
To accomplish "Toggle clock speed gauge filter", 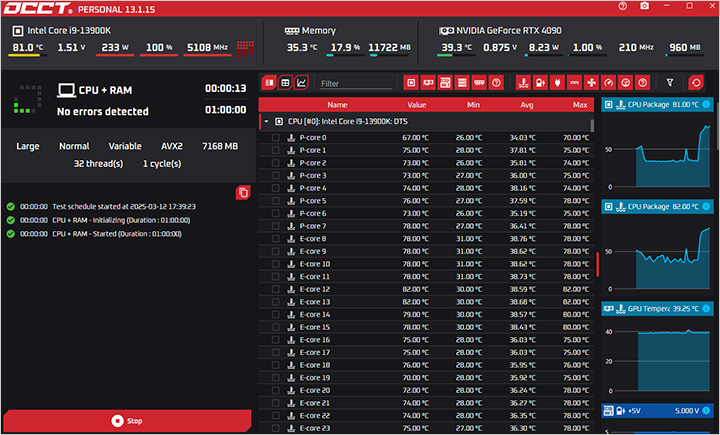I will coord(608,83).
